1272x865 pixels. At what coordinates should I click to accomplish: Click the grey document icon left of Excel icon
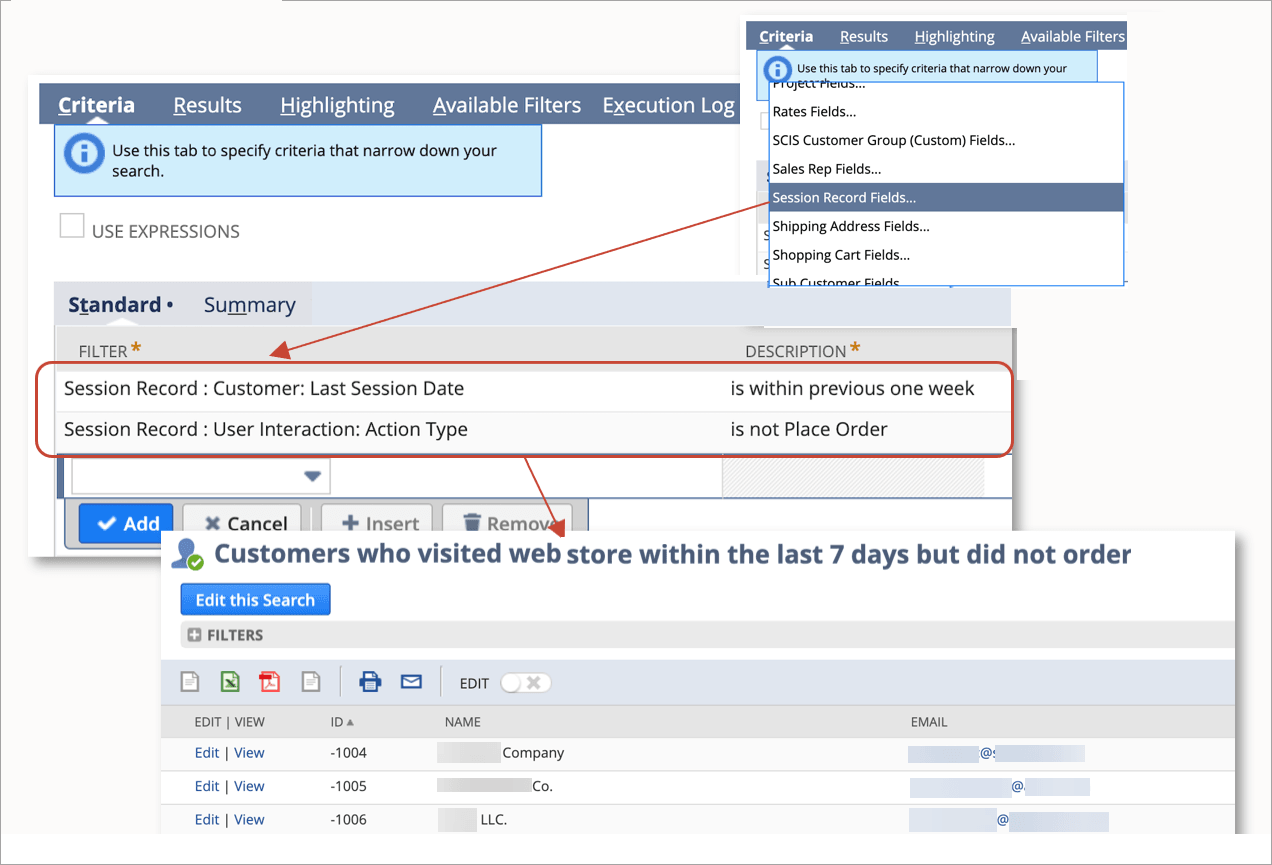(190, 682)
